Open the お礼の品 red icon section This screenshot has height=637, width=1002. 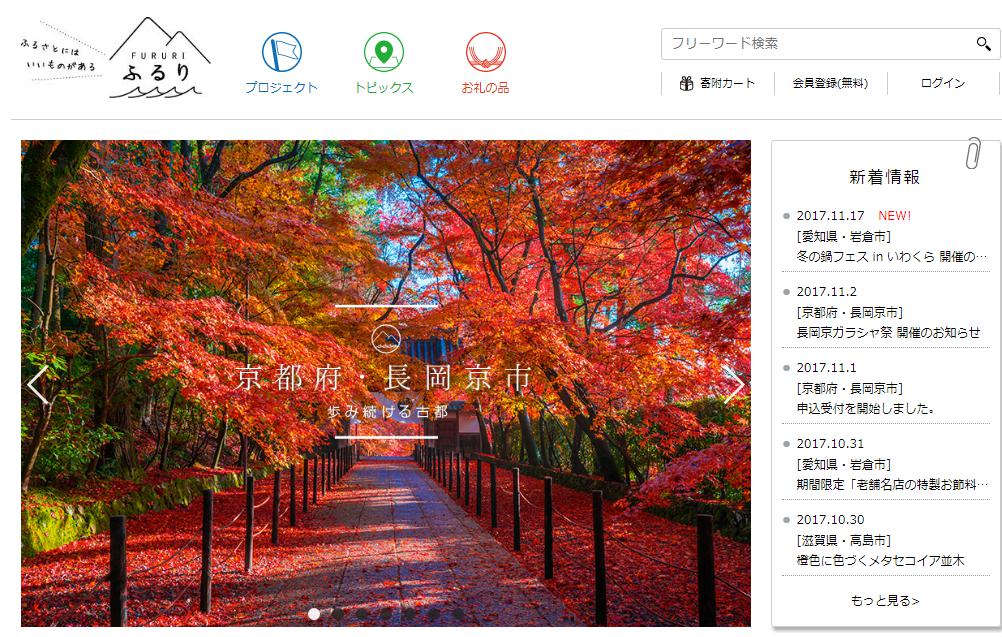click(x=486, y=63)
